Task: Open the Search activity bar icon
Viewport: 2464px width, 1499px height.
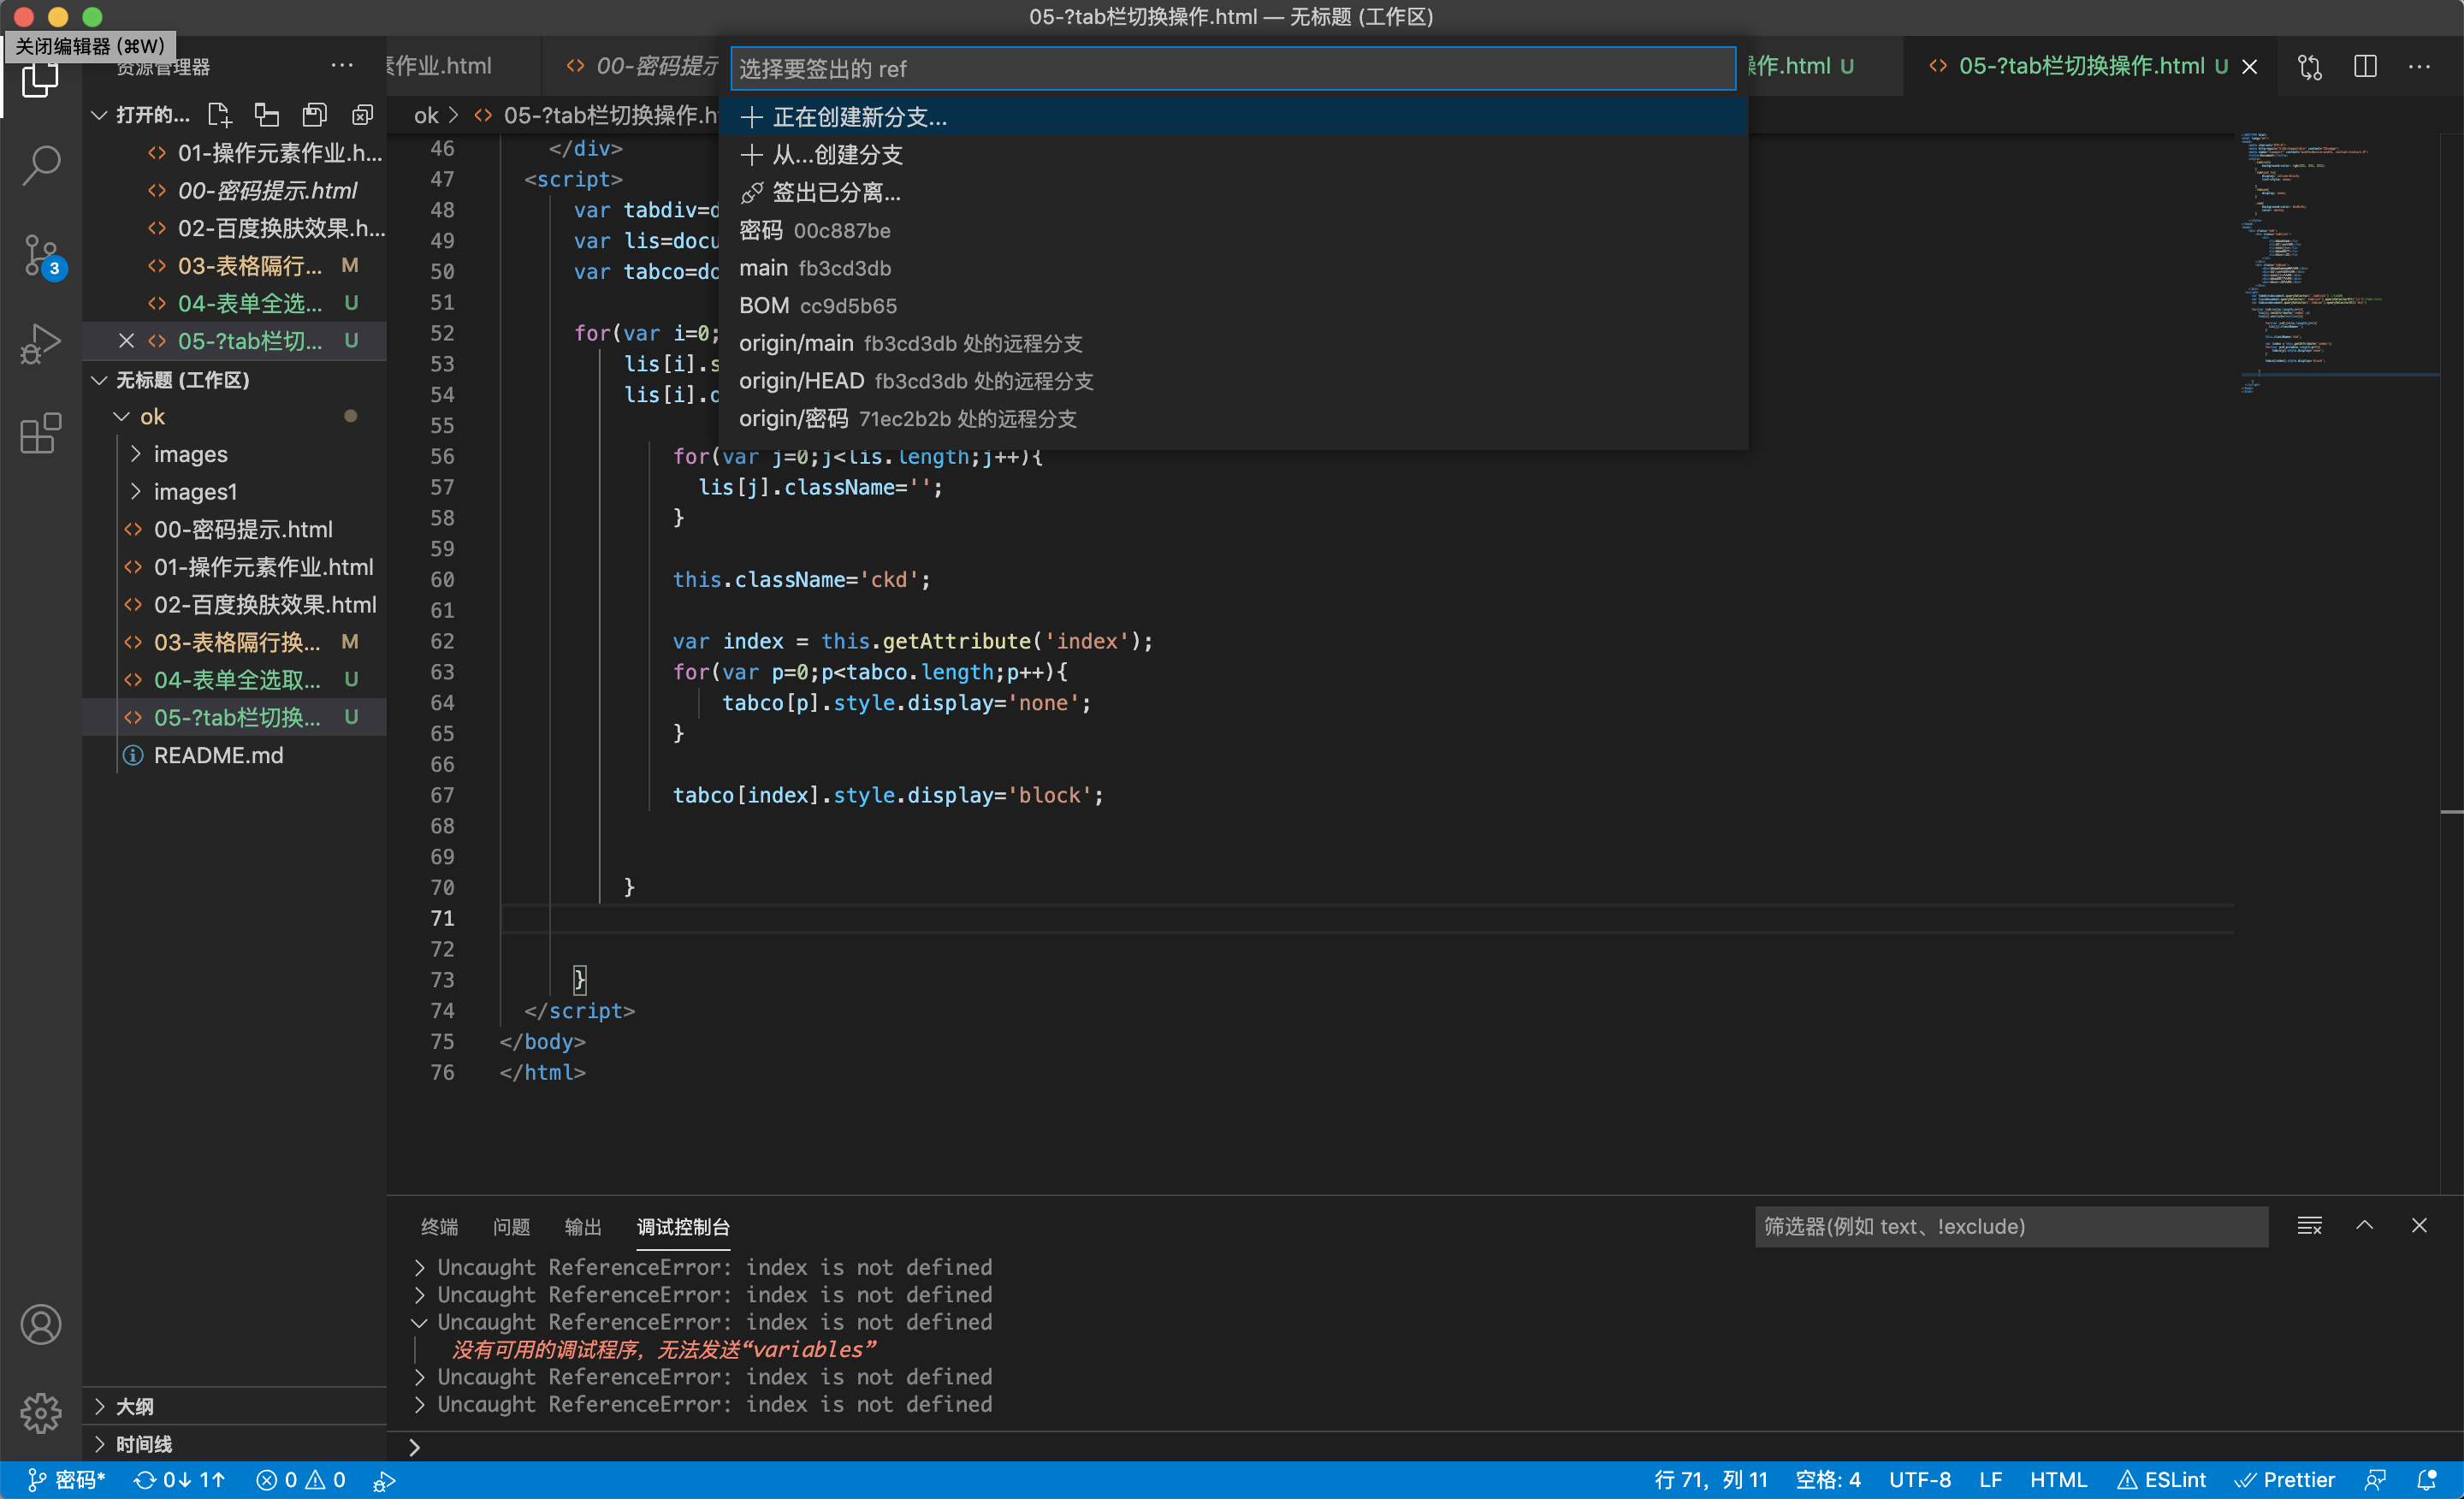Action: pos(40,164)
